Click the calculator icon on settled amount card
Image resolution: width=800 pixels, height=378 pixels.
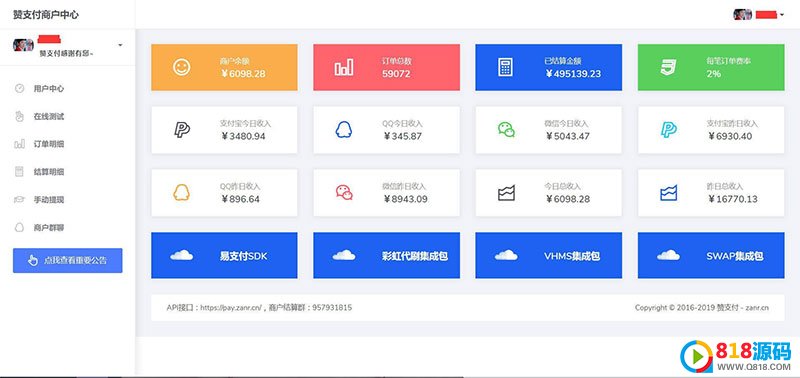(x=505, y=67)
